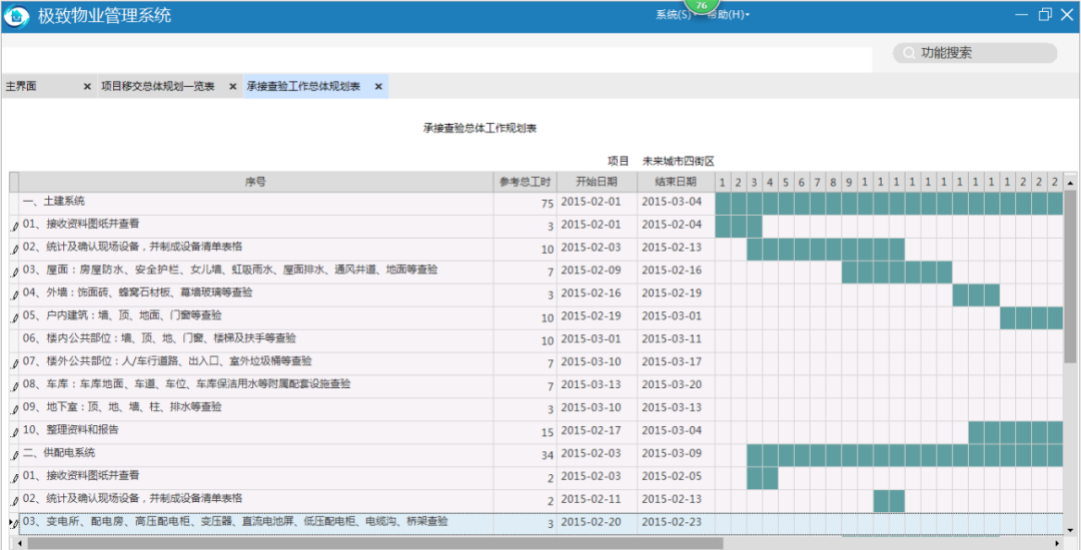Click edit pencil beside 03、屋面 row

coord(14,272)
